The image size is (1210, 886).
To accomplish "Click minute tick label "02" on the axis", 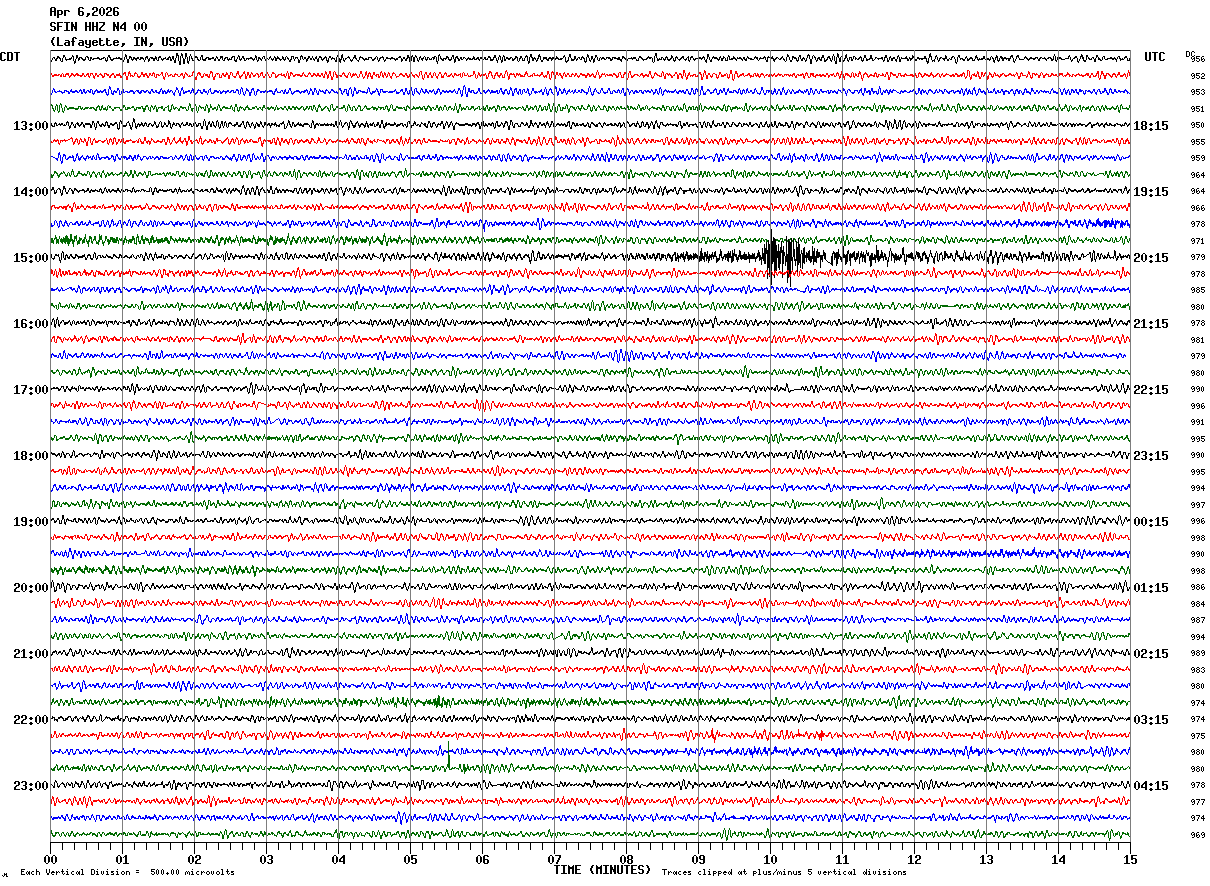I will pos(194,859).
